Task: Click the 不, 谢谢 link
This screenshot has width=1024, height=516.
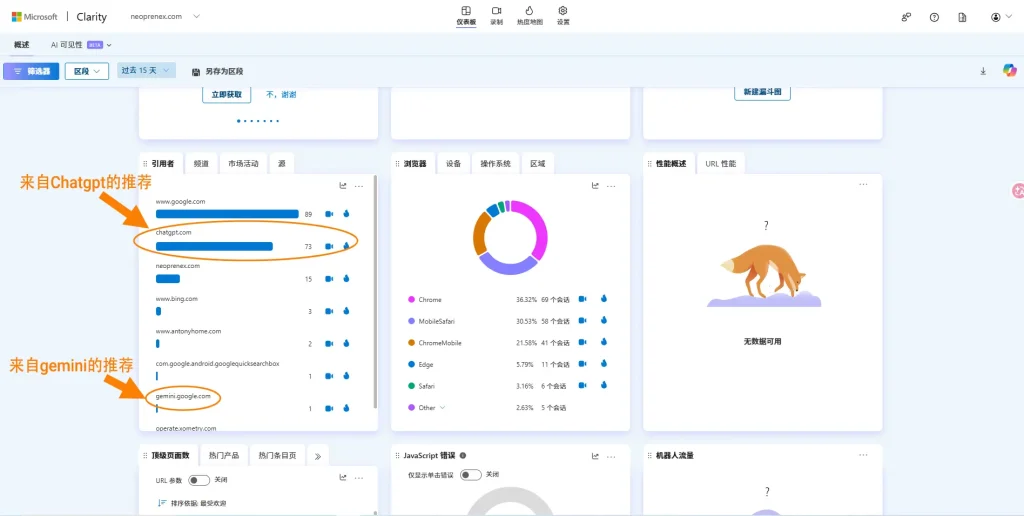Action: click(281, 94)
